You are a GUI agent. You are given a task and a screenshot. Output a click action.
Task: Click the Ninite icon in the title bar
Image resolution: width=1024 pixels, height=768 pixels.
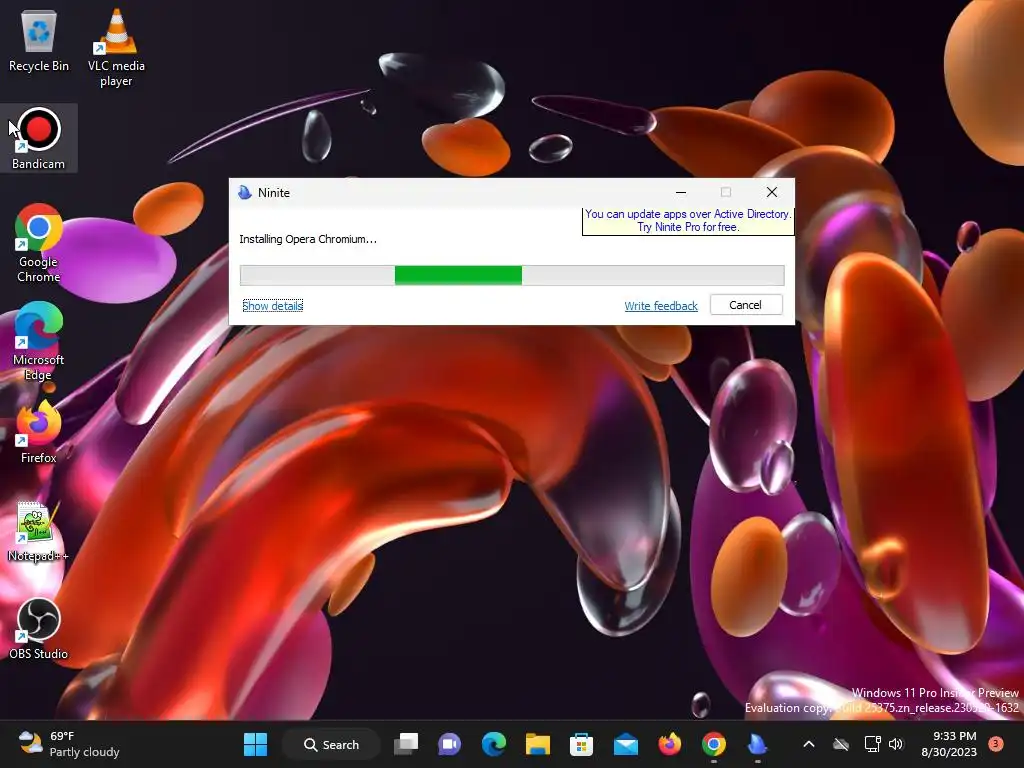point(245,193)
